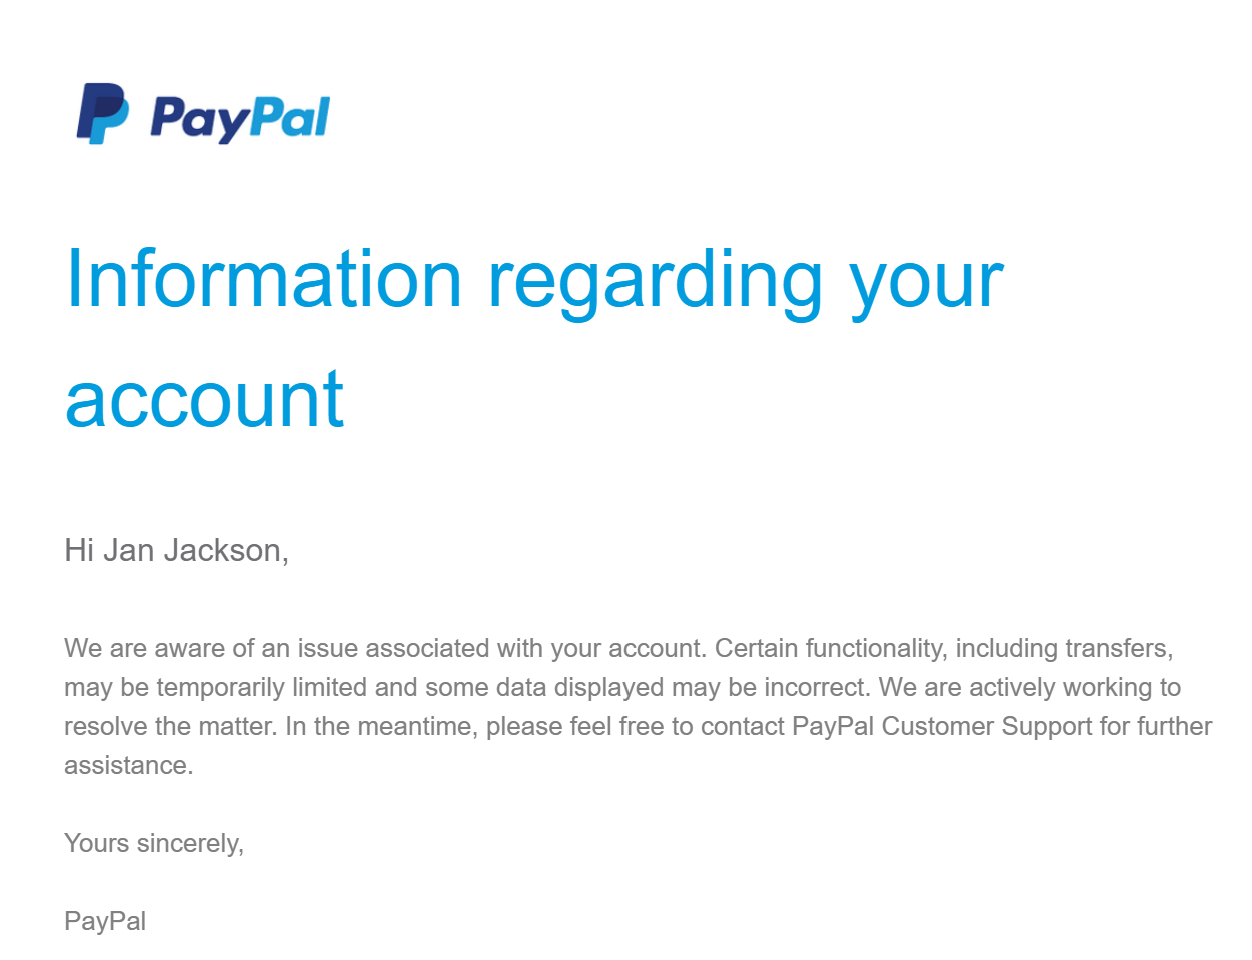Click the PayPal double-P logo icon
1252x960 pixels.
point(102,114)
